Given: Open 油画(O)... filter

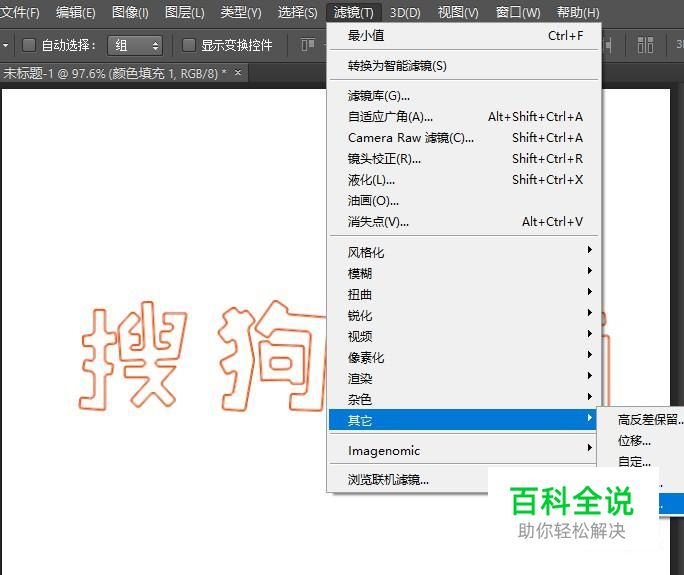Looking at the screenshot, I should (x=464, y=200).
